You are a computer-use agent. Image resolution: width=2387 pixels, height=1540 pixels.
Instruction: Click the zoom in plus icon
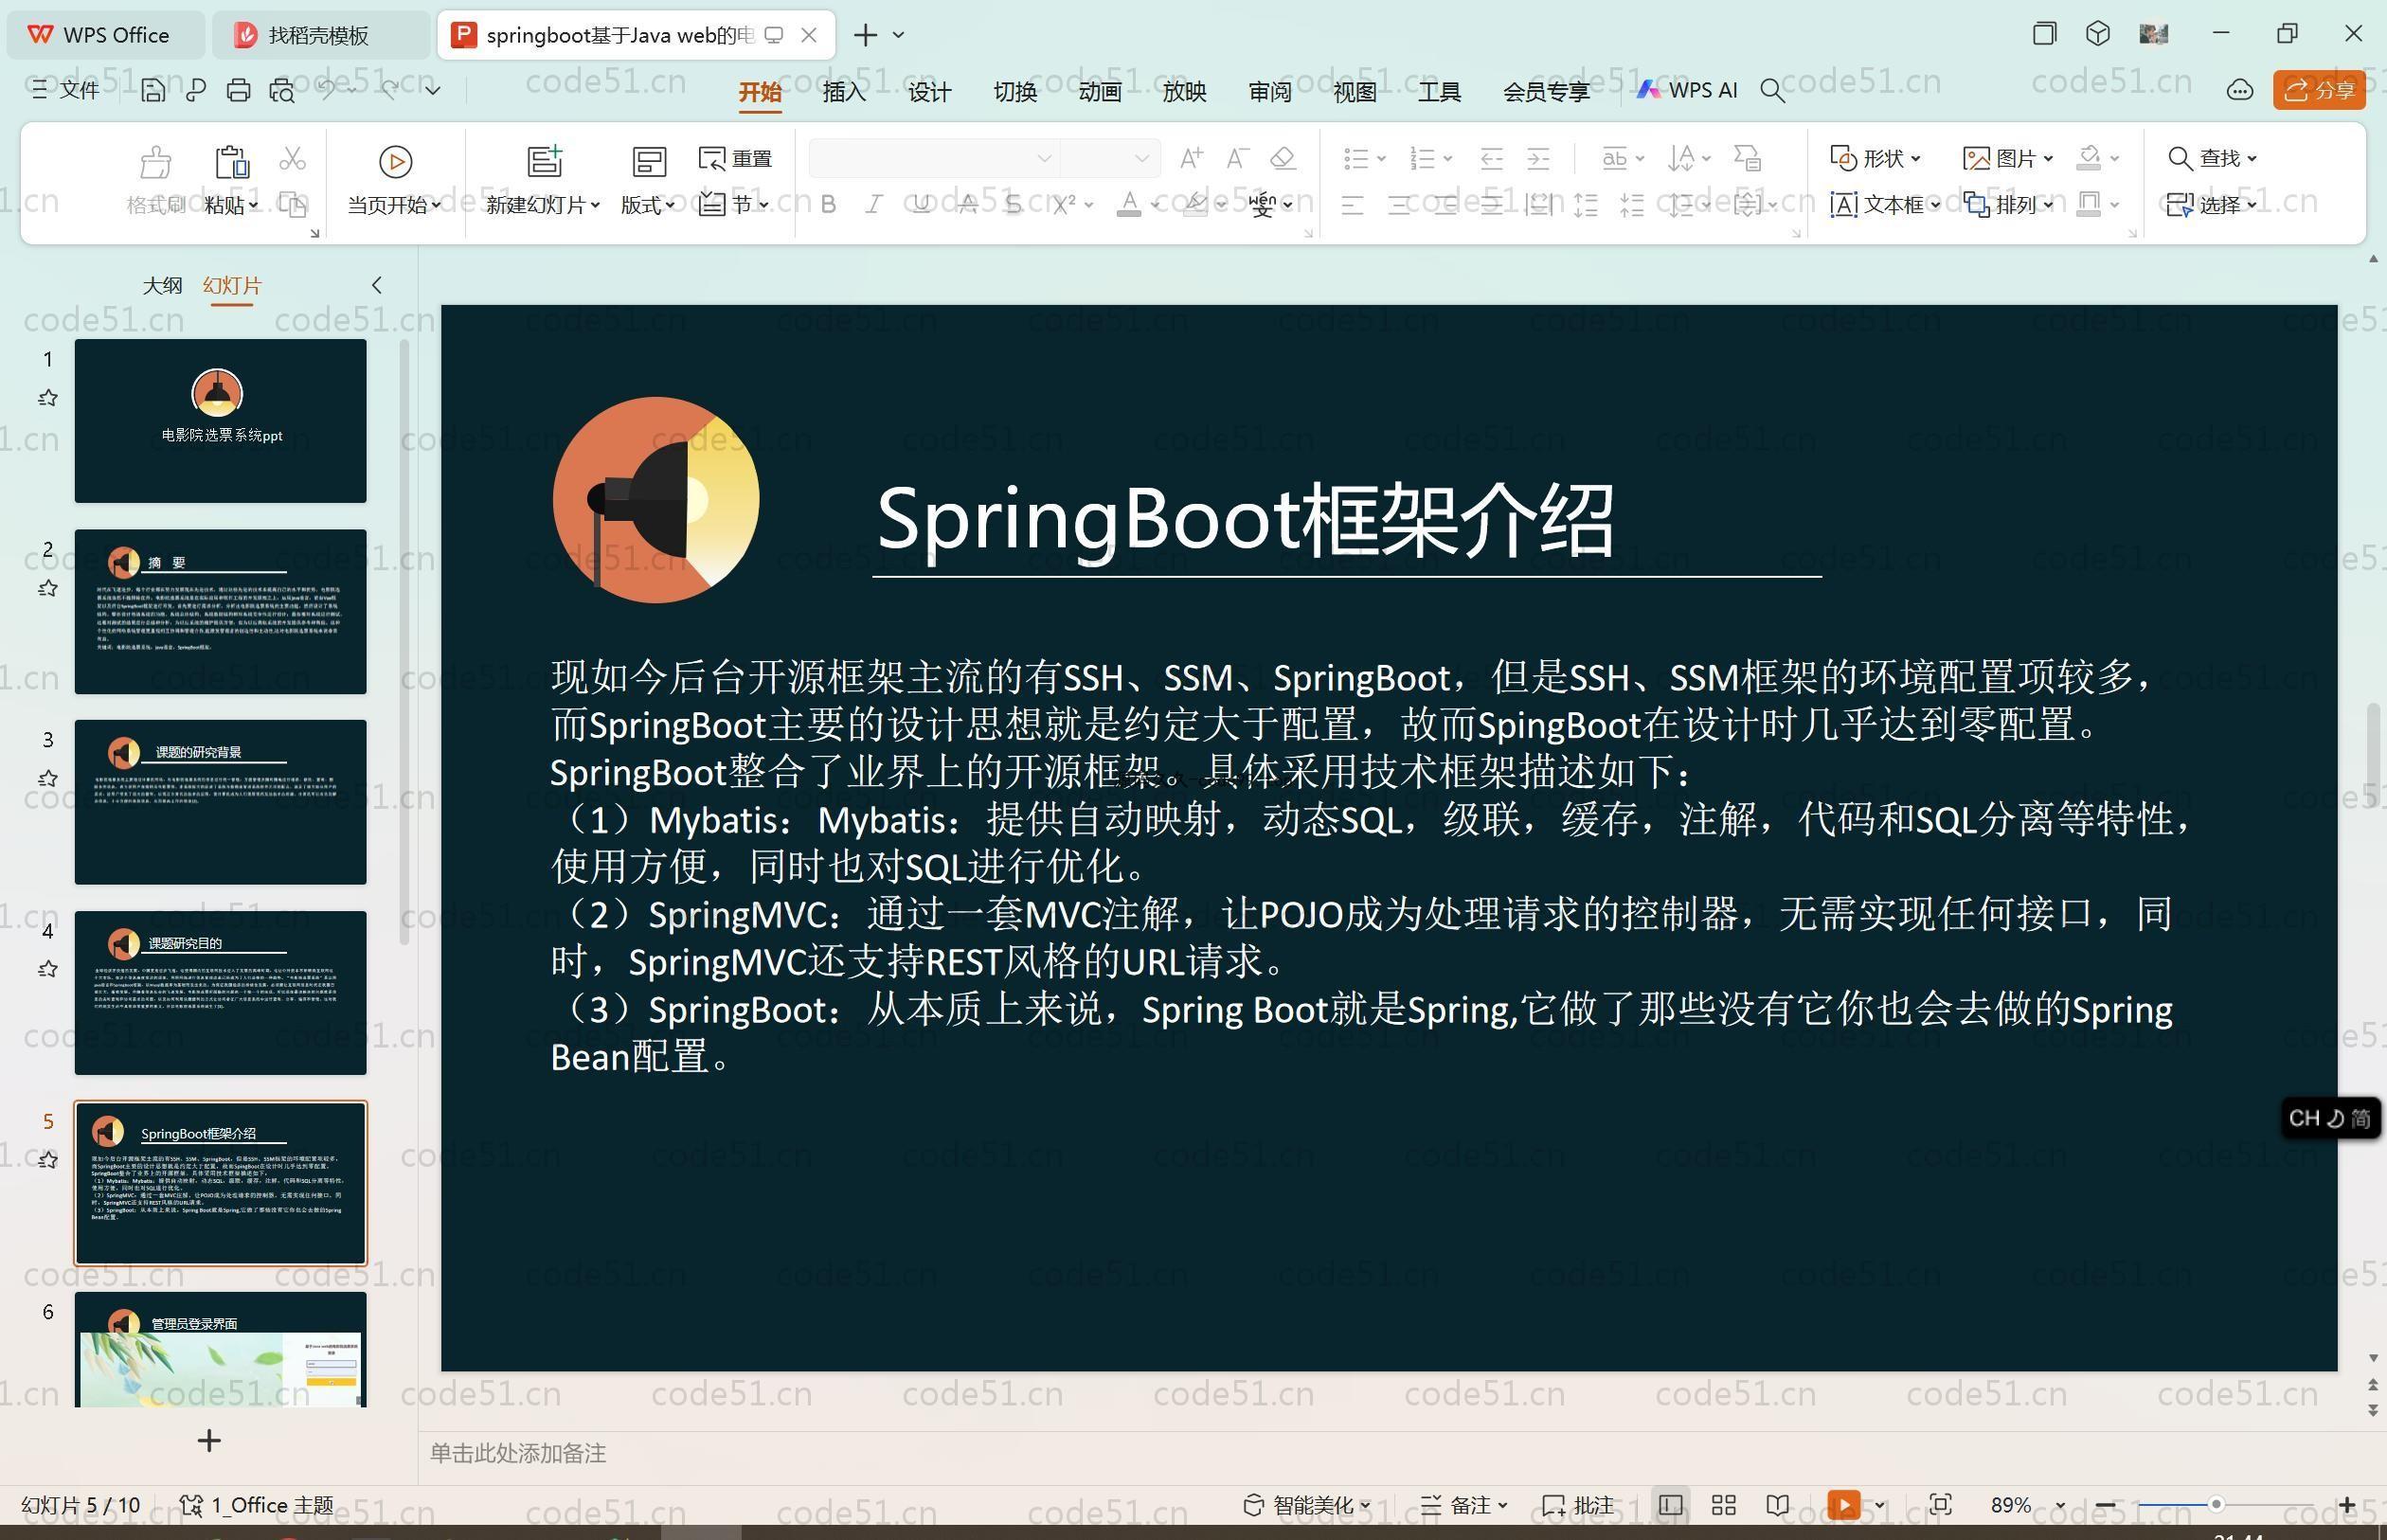point(2347,1505)
